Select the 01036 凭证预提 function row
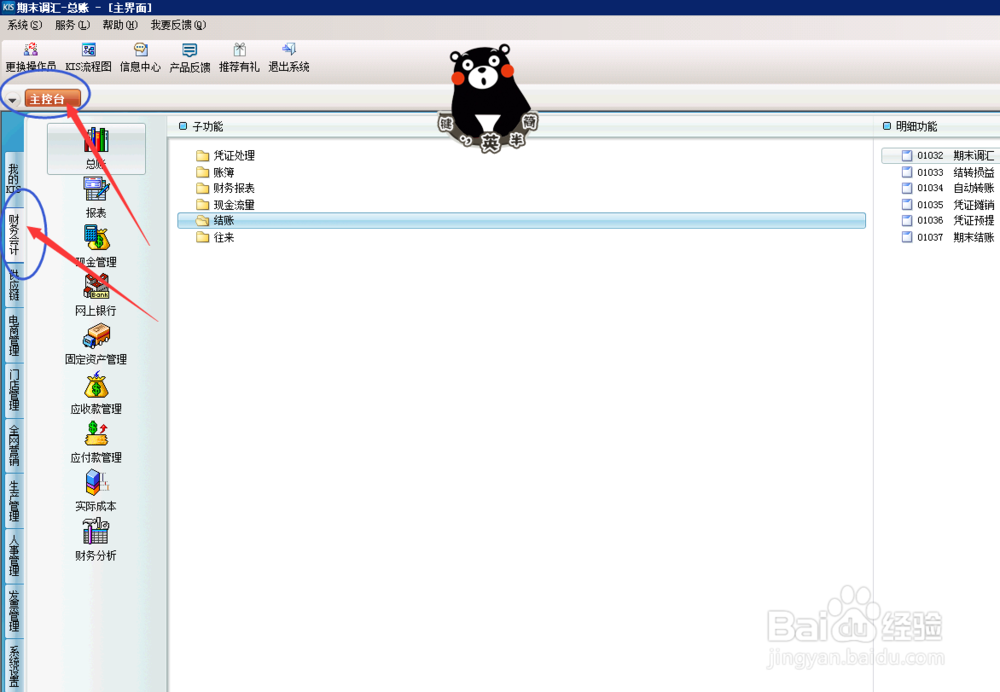Viewport: 1000px width, 692px height. click(x=948, y=221)
